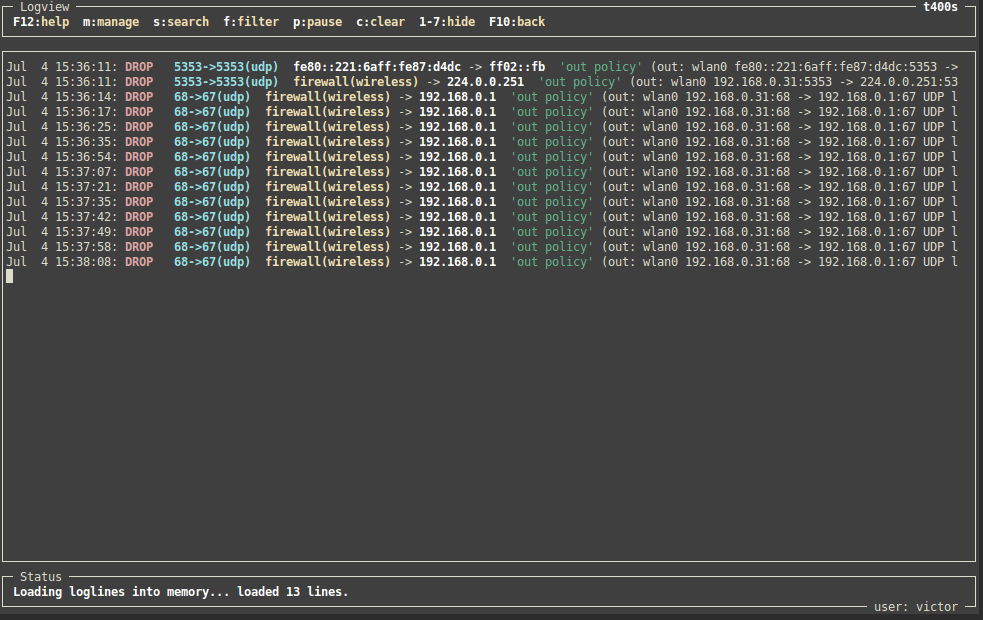Select the log entry timestamped 15:36:54
The width and height of the screenshot is (983, 620).
[483, 157]
